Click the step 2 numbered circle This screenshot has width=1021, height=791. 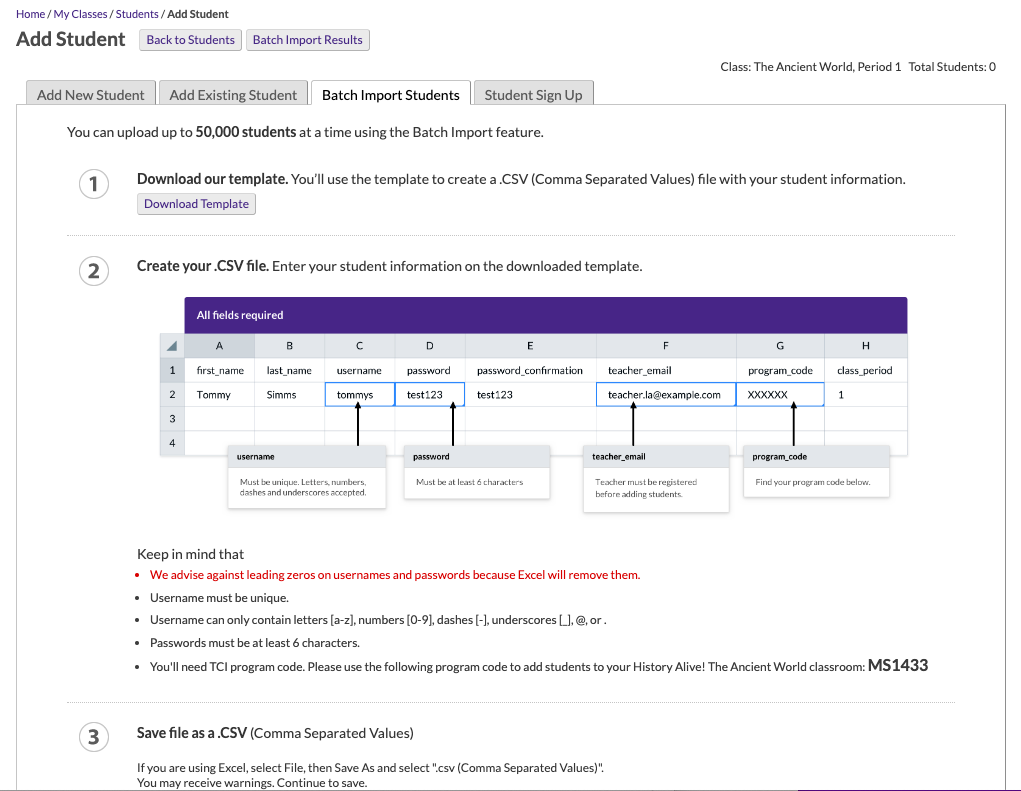[x=93, y=271]
